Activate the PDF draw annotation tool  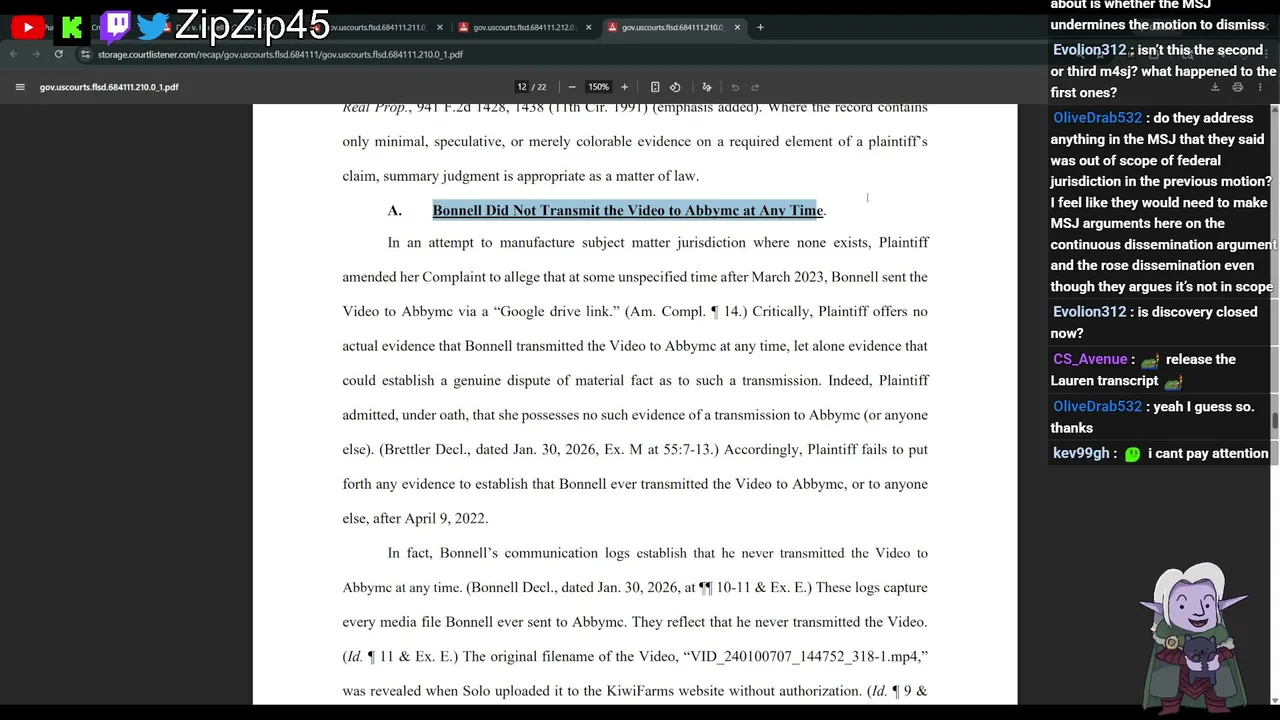707,87
